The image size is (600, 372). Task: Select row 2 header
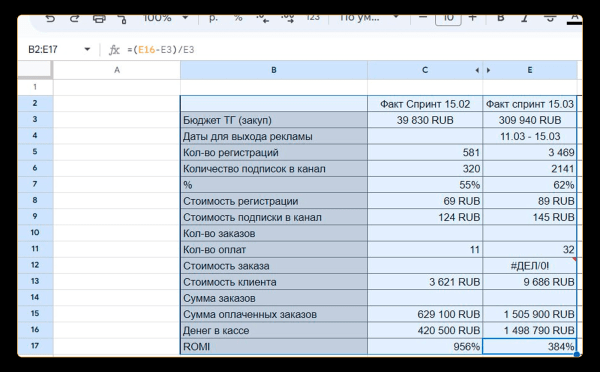[35, 103]
